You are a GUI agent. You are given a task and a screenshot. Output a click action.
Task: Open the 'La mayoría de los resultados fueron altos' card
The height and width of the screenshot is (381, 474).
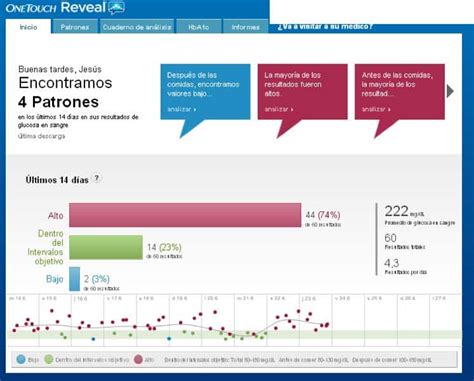[x=302, y=92]
